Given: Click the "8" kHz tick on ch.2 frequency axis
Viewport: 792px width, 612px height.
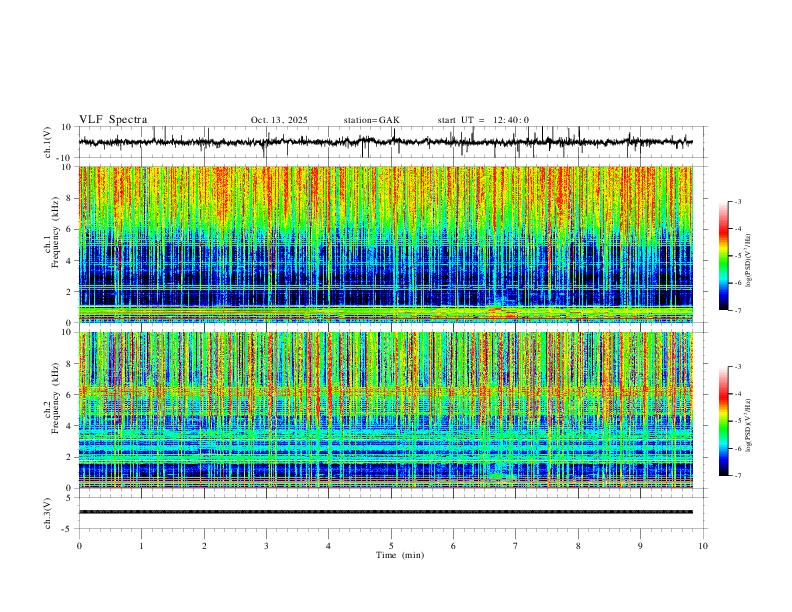Looking at the screenshot, I should tap(70, 364).
